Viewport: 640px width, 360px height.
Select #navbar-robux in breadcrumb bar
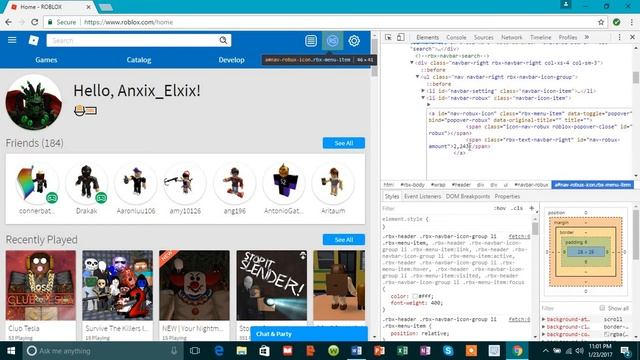531,185
